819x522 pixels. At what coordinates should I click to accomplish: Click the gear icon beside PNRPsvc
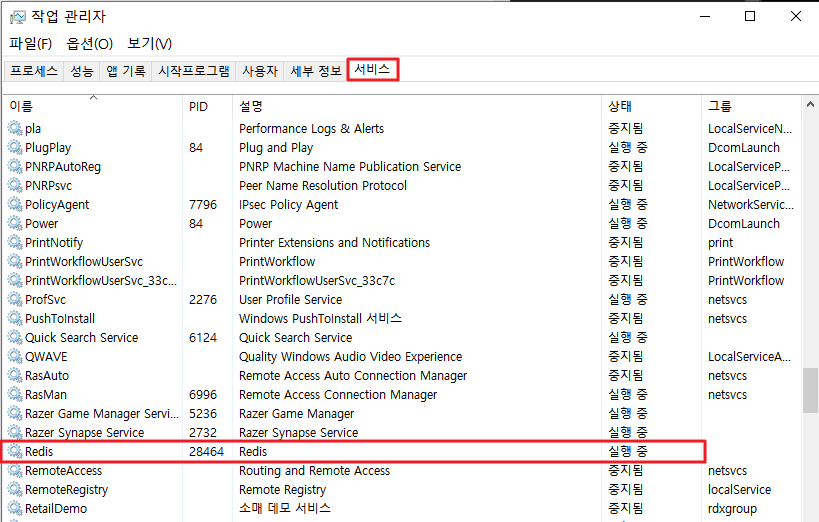tap(15, 185)
